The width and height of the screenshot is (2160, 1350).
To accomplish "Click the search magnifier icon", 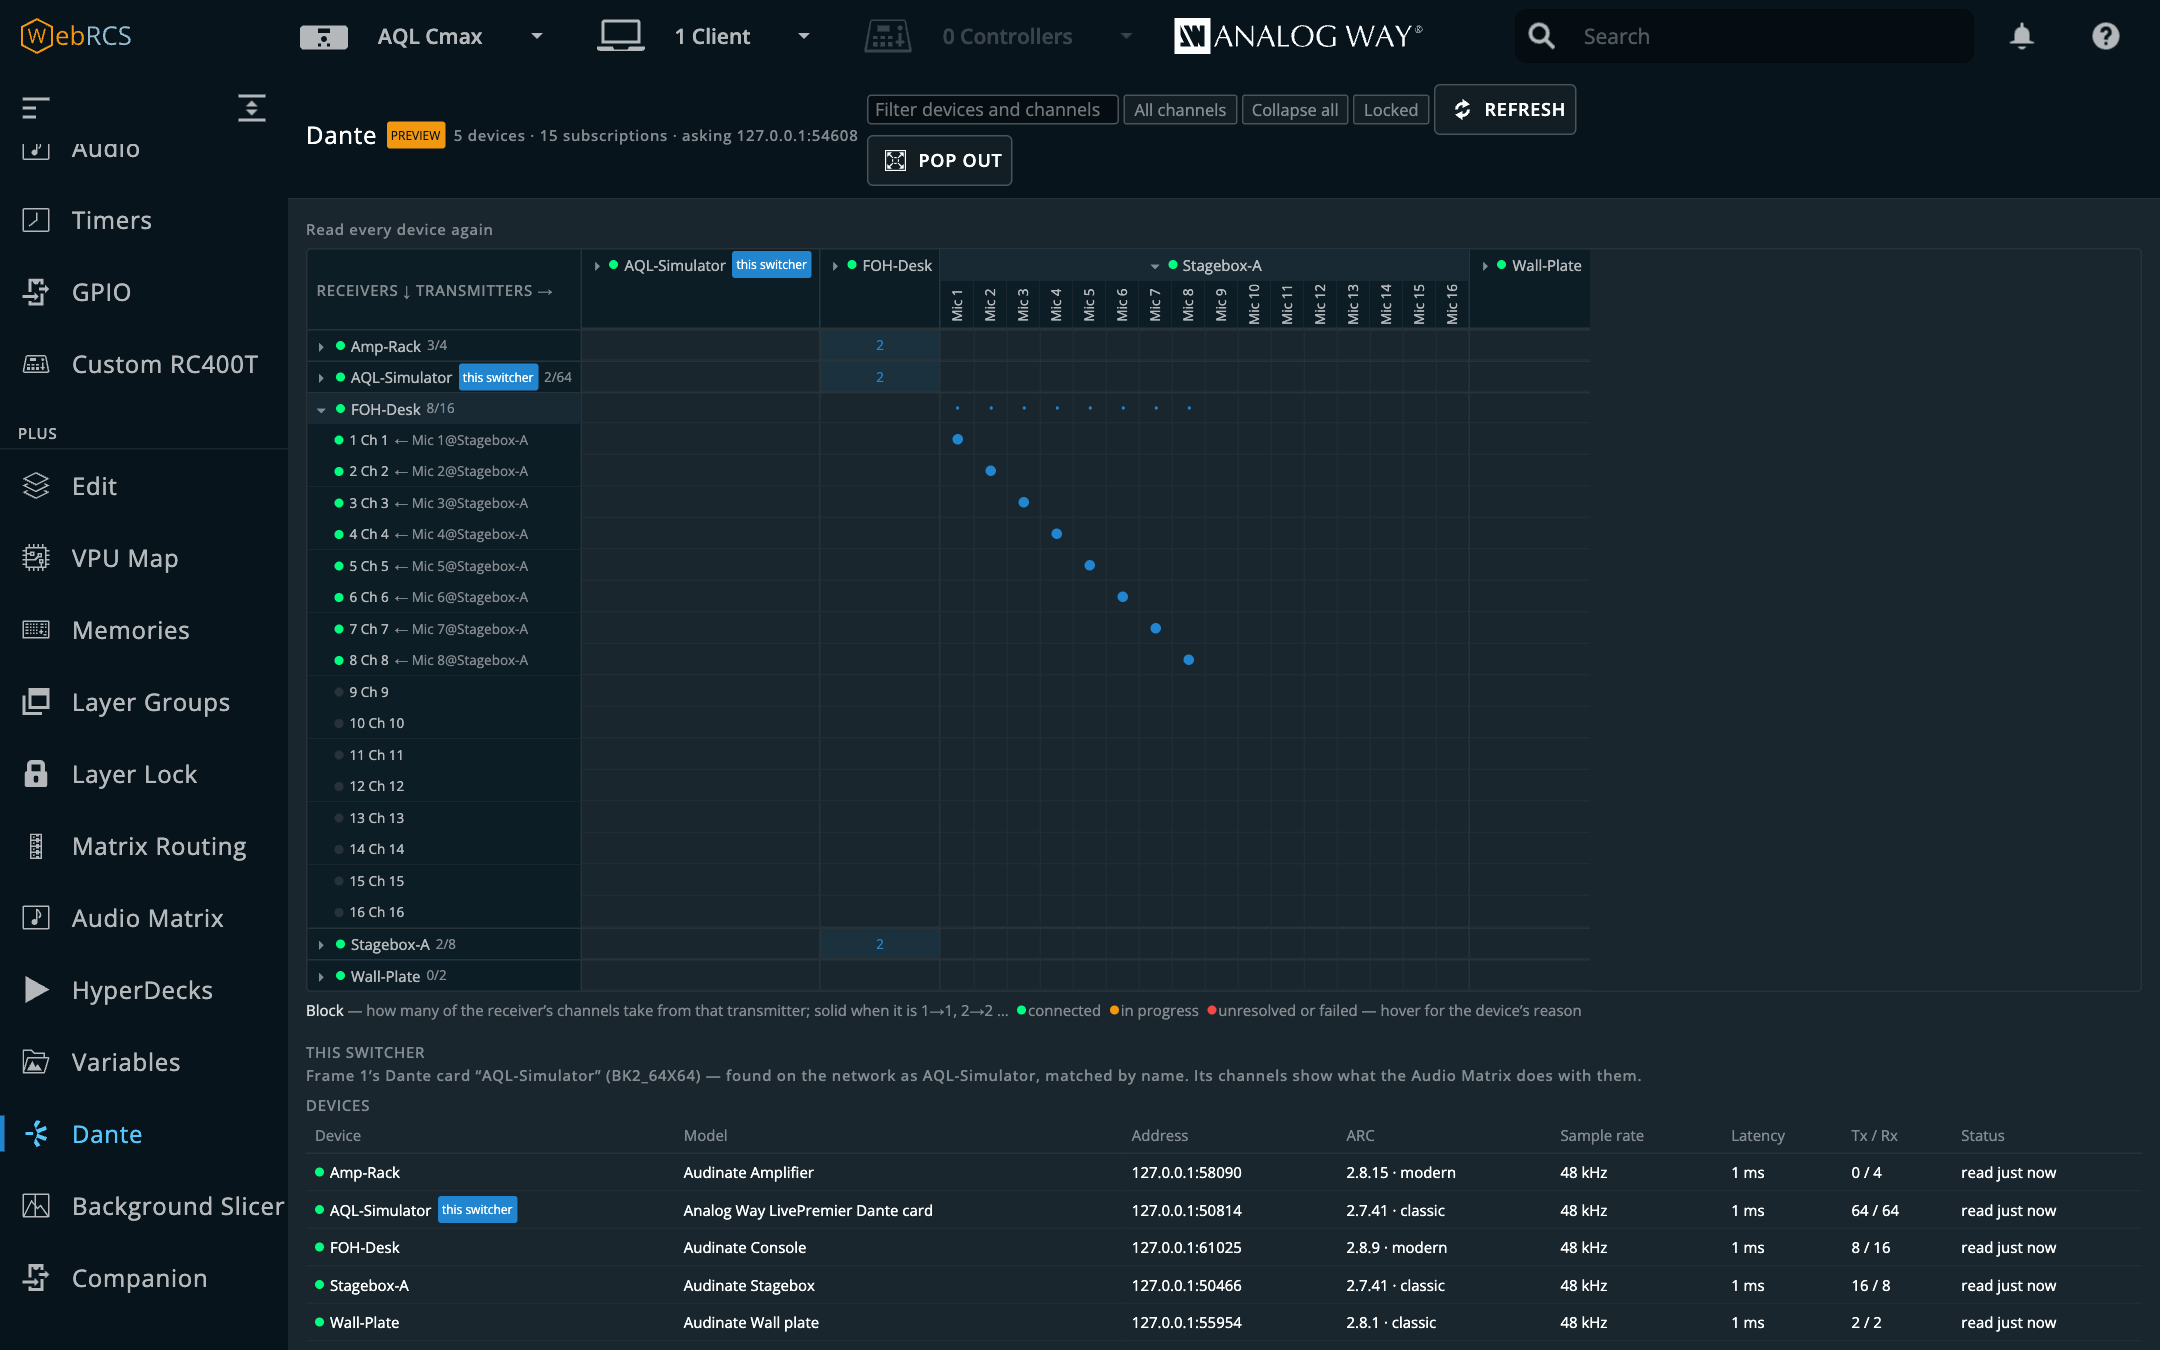I will tap(1541, 36).
